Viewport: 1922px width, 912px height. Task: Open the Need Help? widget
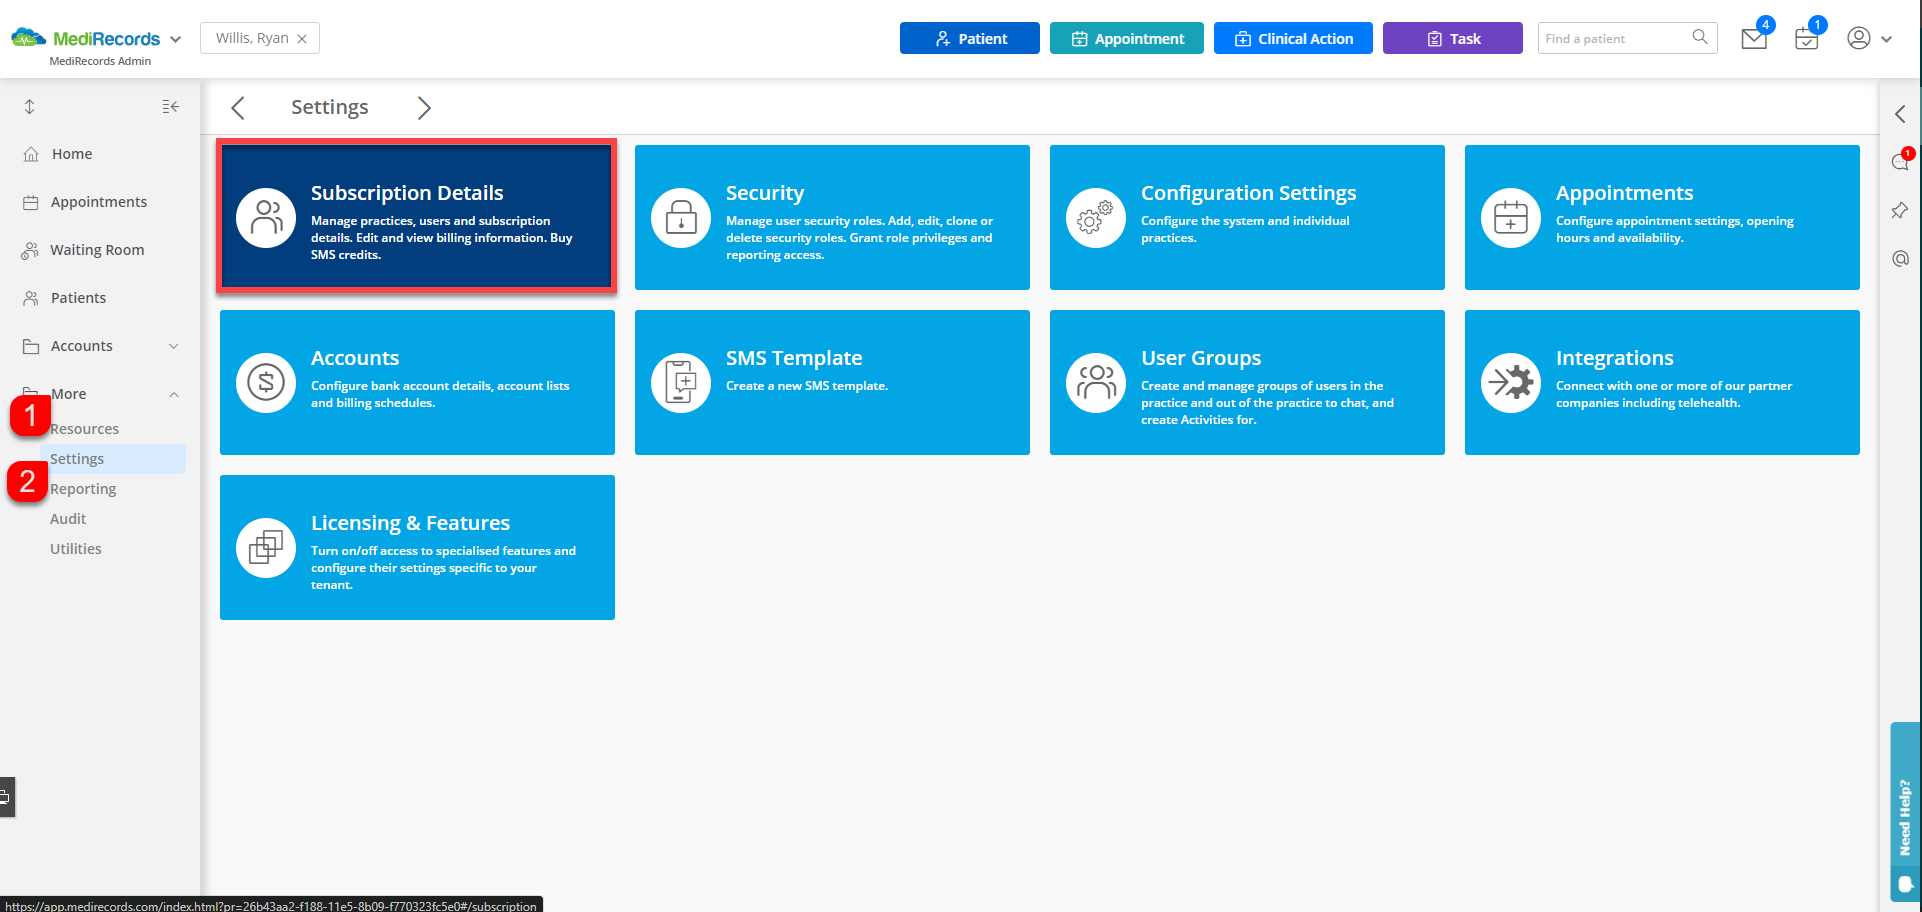tap(1905, 811)
